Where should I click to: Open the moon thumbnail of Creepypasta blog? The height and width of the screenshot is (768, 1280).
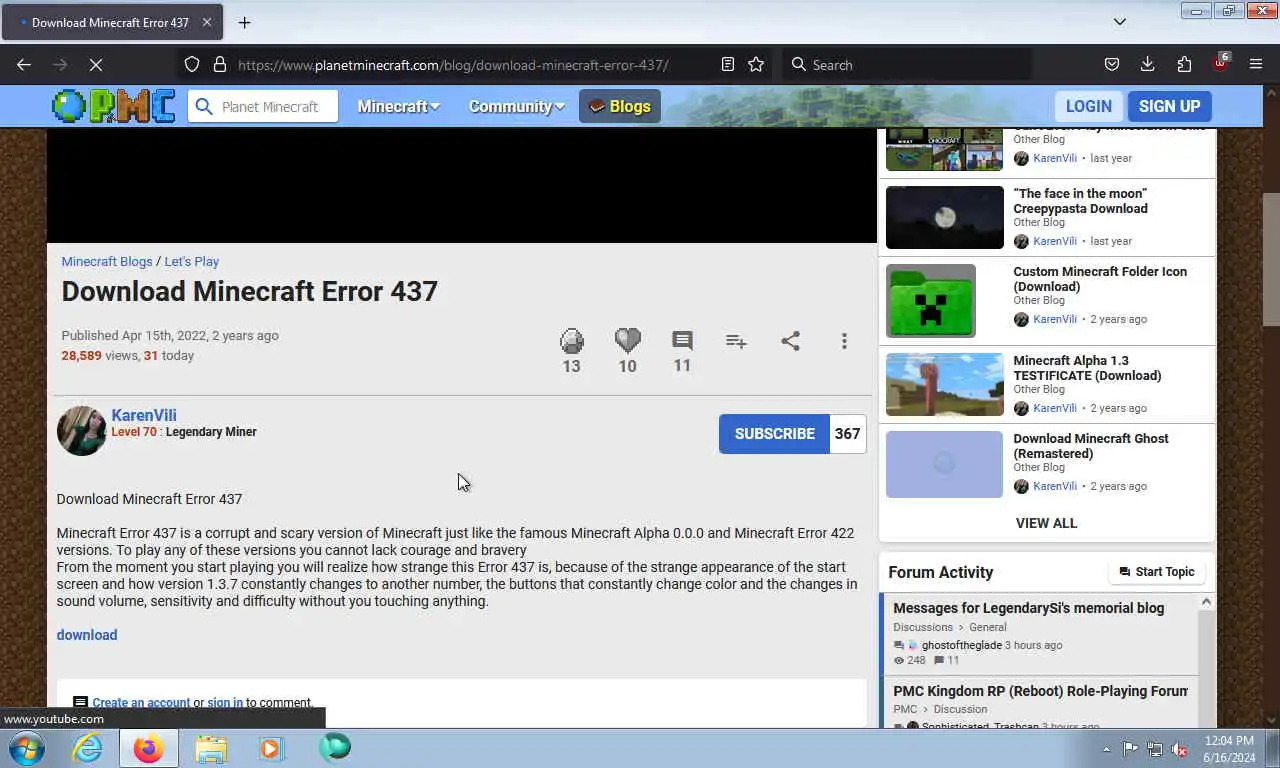[x=944, y=217]
